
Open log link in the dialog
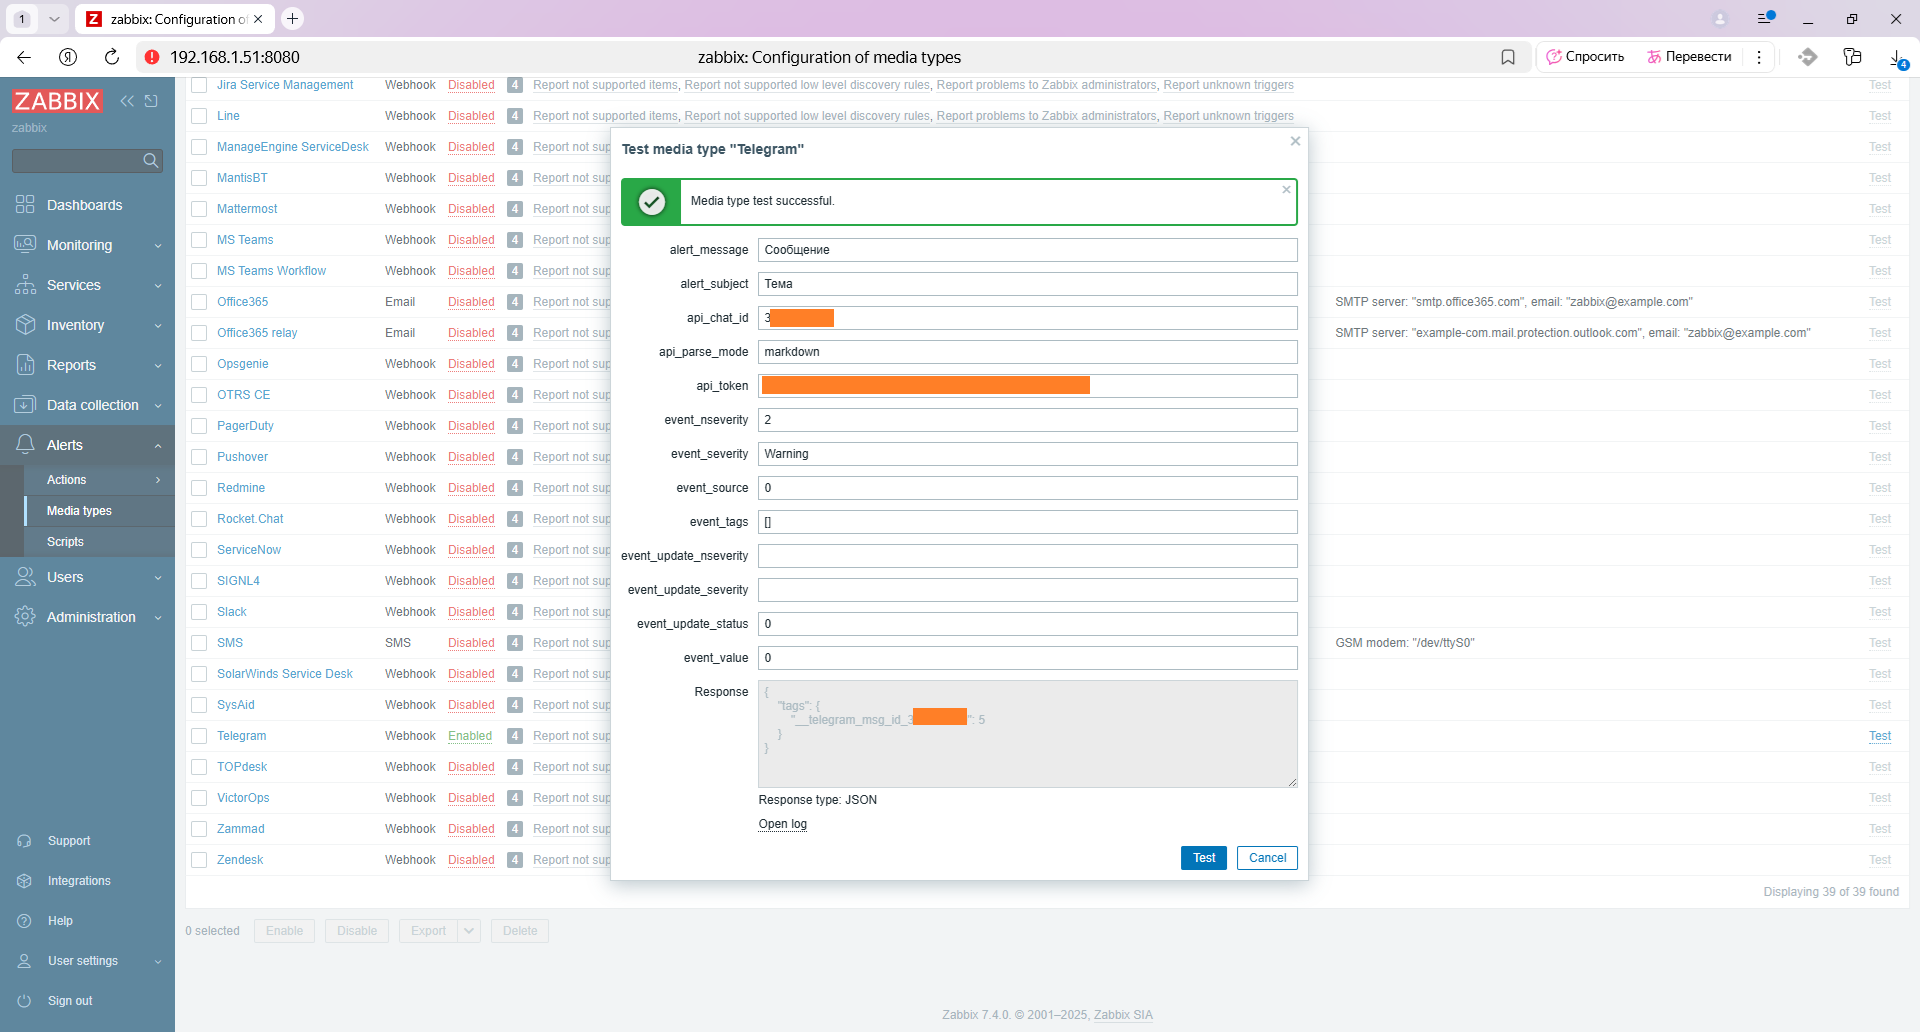pyautogui.click(x=783, y=824)
